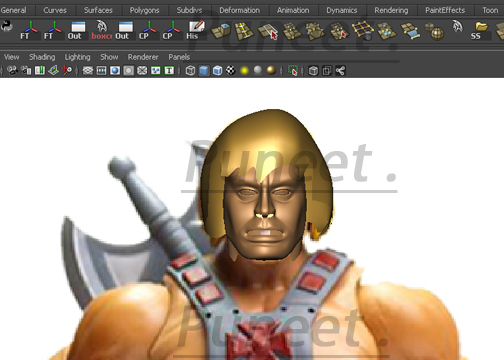Switch to the Rendering shelf tab

(391, 10)
